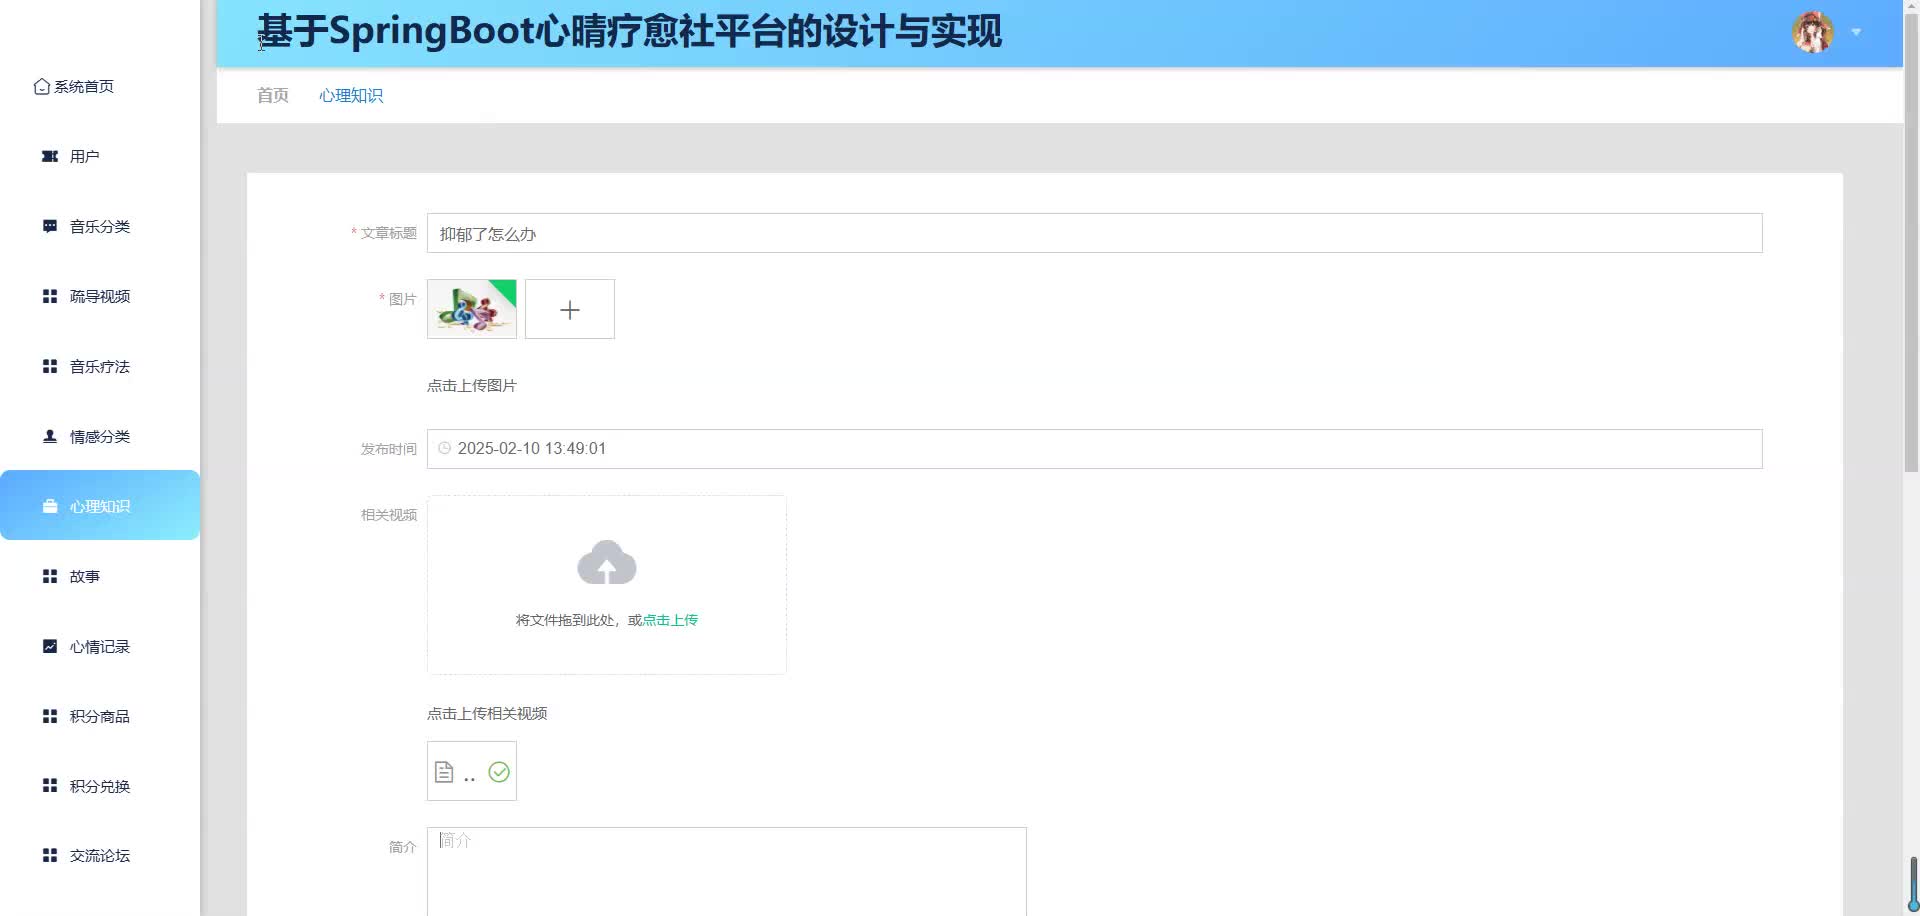Select the 系统首页 home icon
Image resolution: width=1920 pixels, height=916 pixels.
40,87
